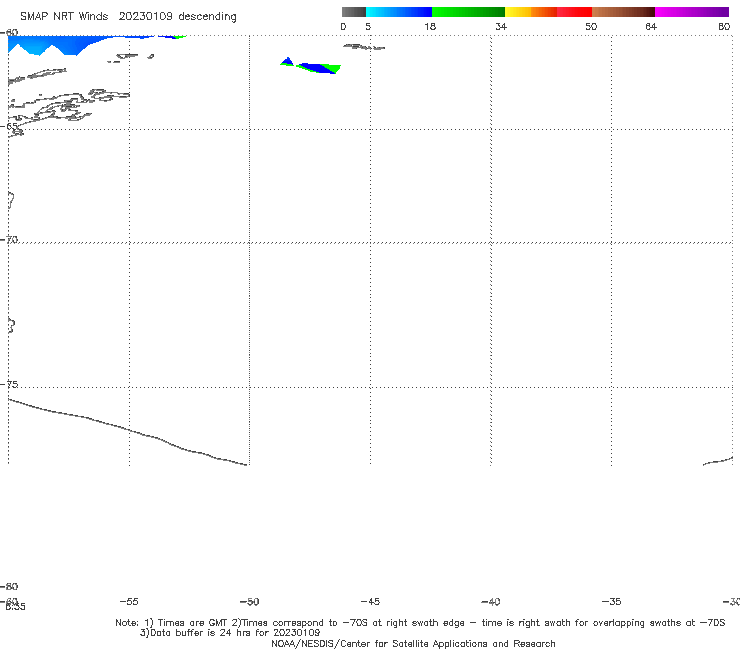Click the note 'Data buffer is 24 hrs for 20230109'
This screenshot has height=650, width=740.
click(x=230, y=633)
